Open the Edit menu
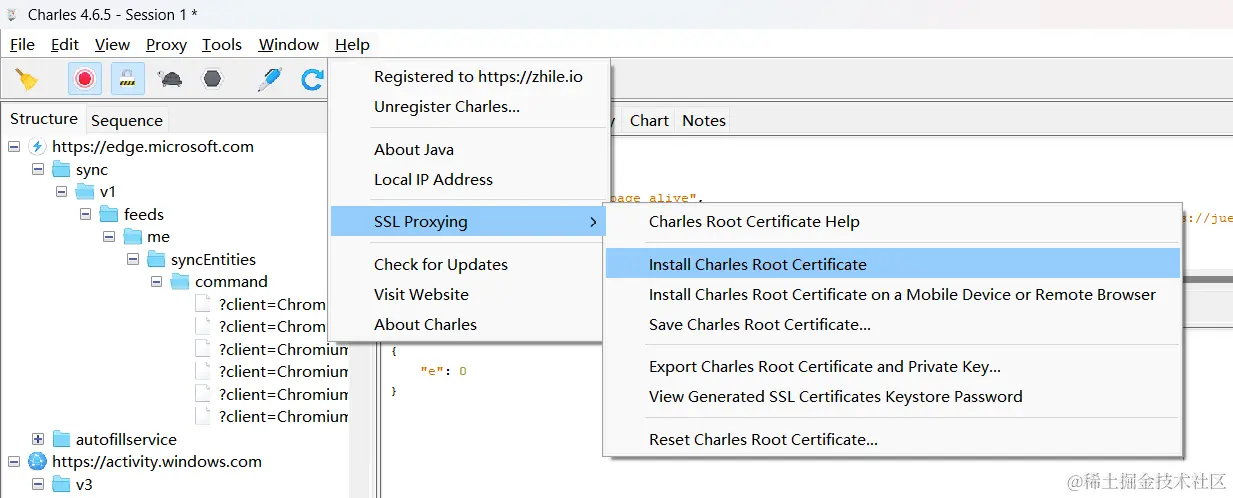This screenshot has width=1233, height=498. (65, 44)
